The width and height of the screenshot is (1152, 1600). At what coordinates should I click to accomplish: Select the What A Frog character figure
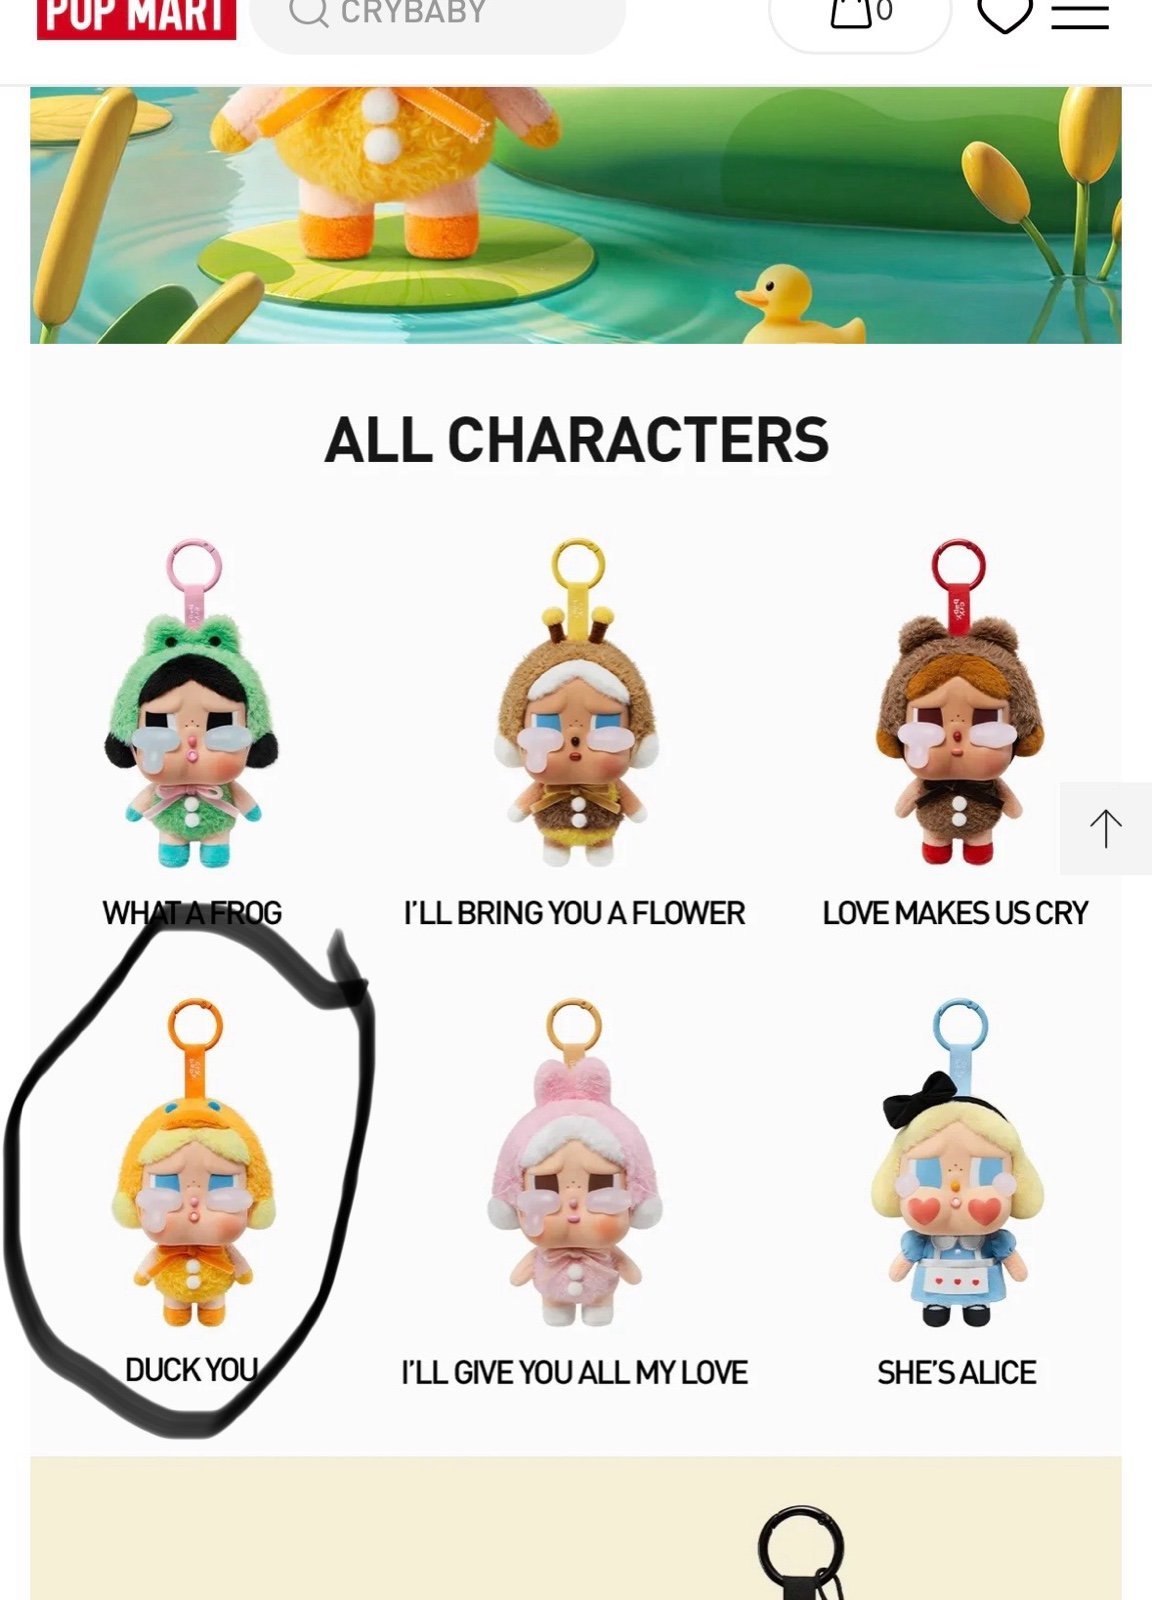coord(192,704)
